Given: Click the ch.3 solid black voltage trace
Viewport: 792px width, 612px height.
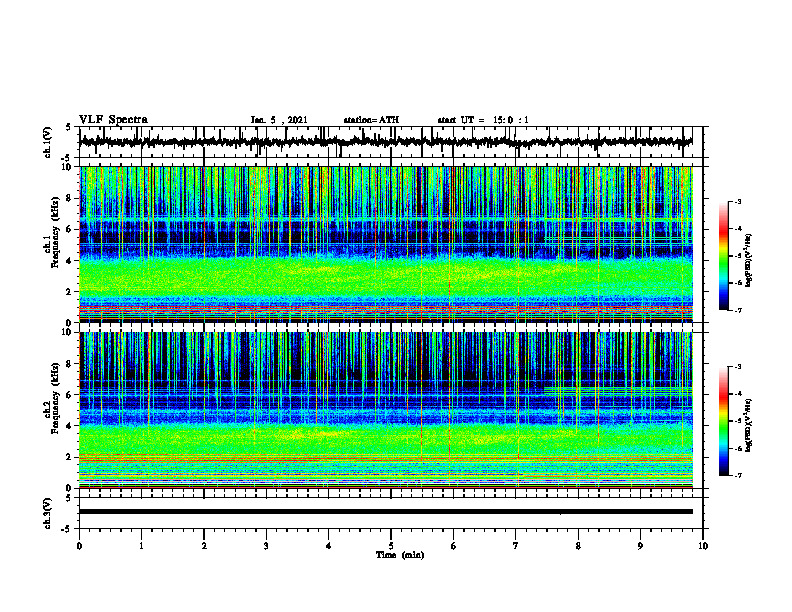Looking at the screenshot, I should pyautogui.click(x=386, y=512).
